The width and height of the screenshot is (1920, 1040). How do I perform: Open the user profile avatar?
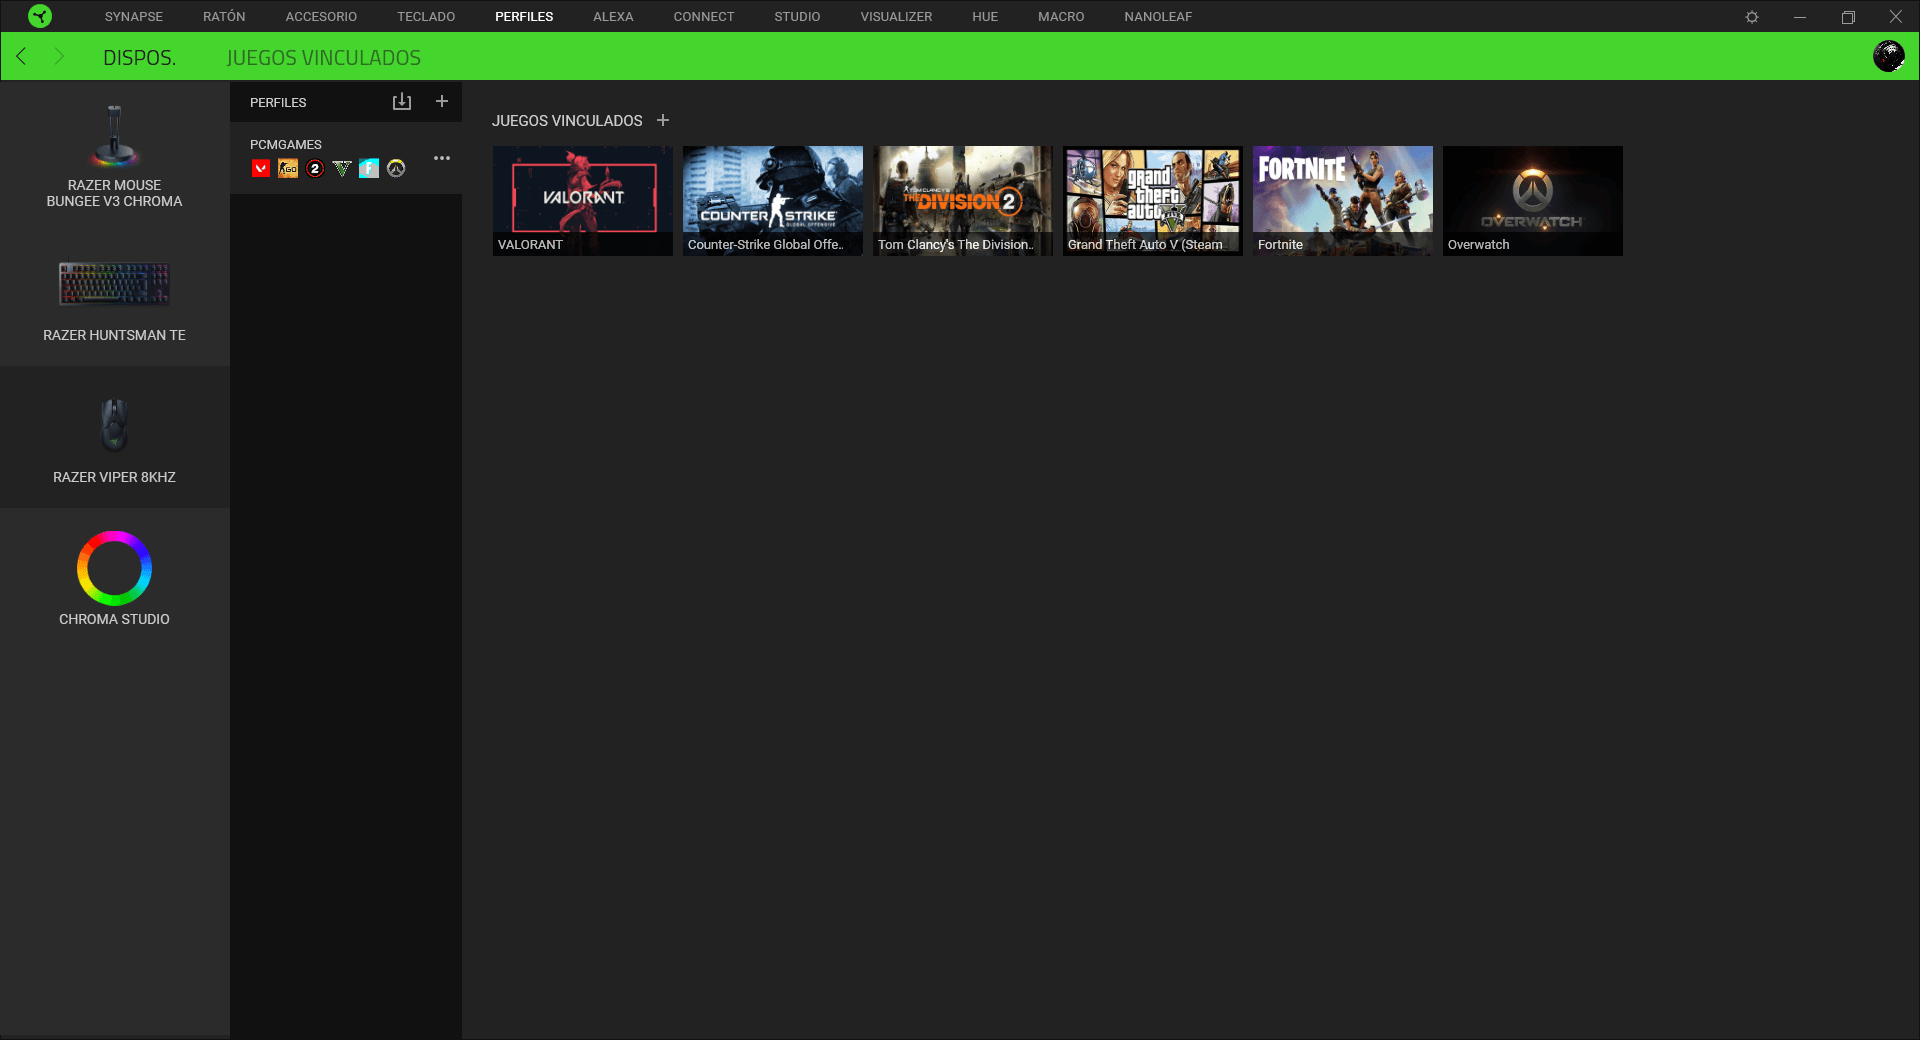(1888, 56)
